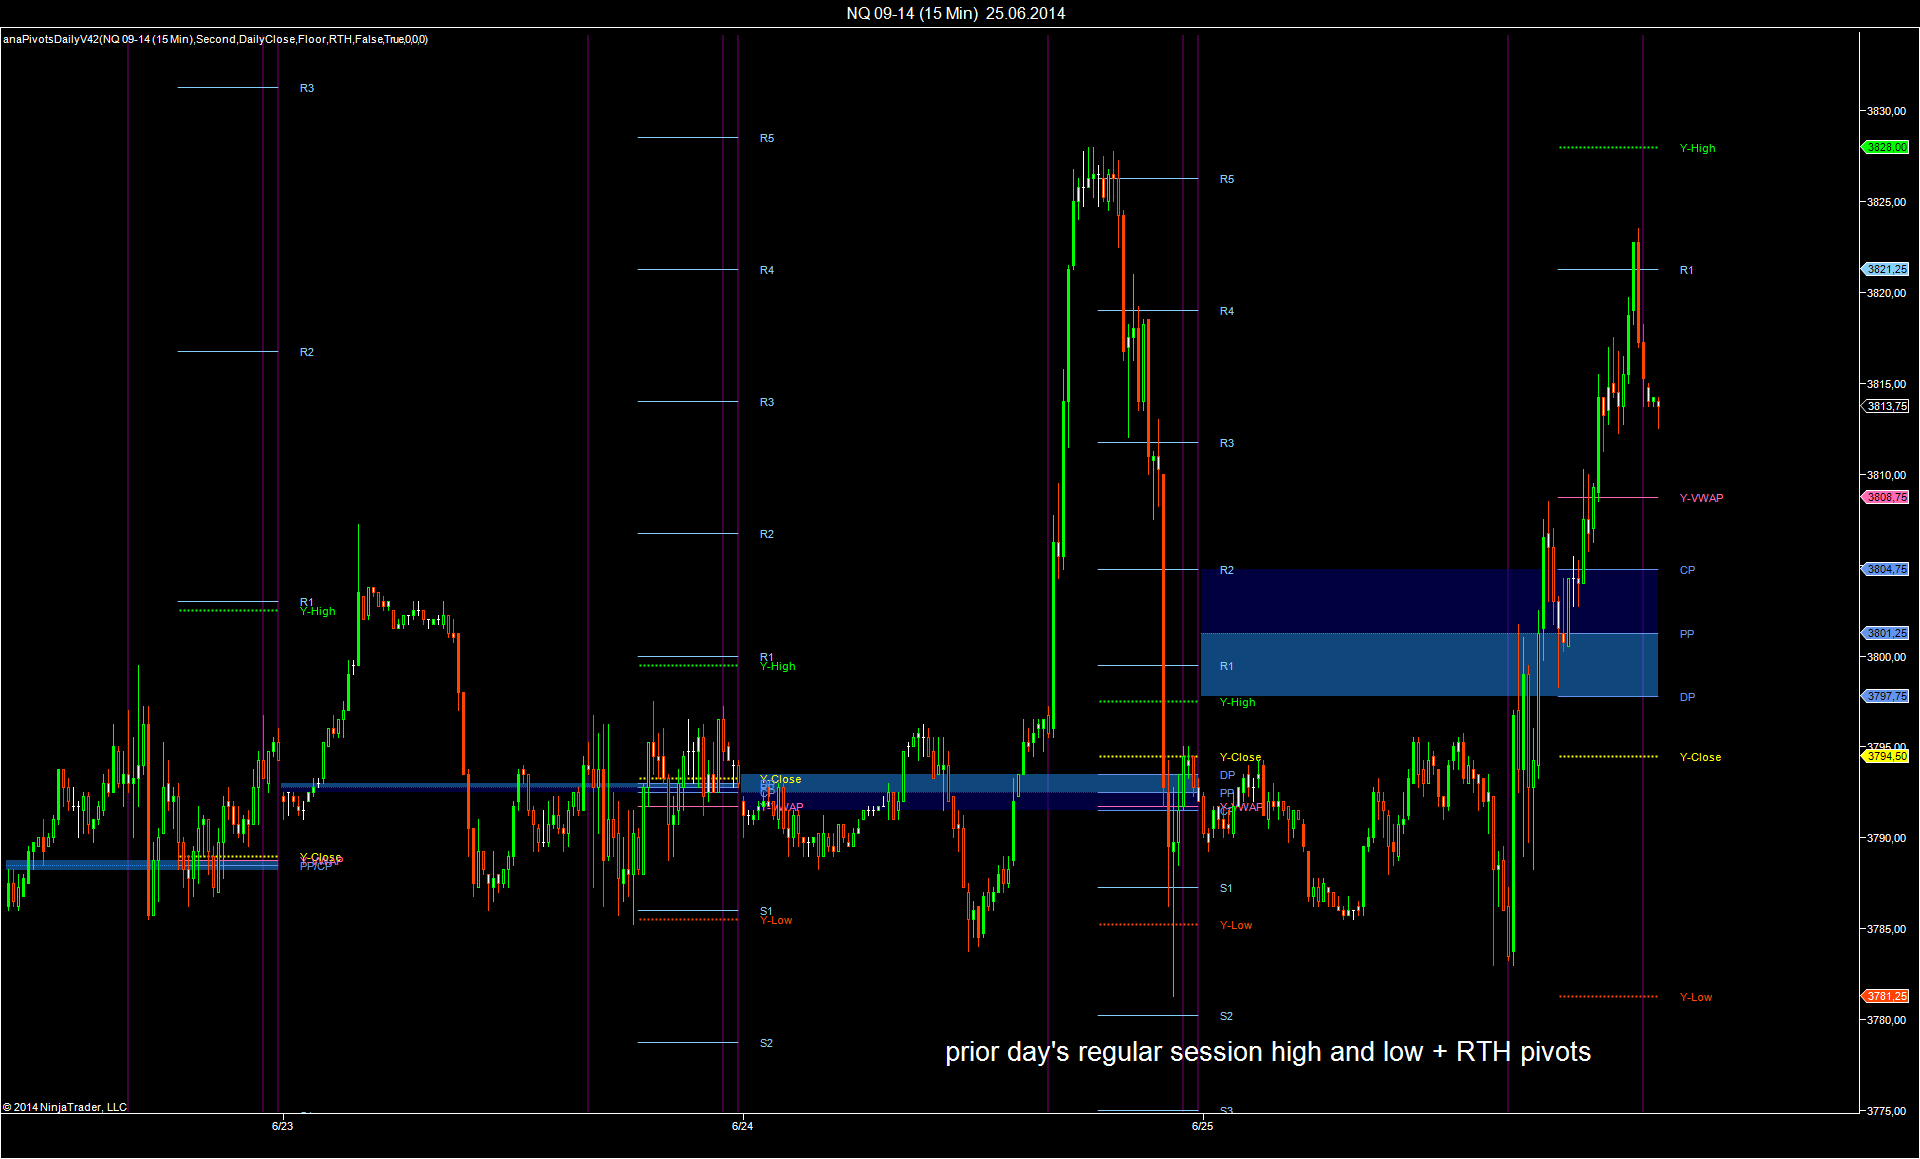Click the 3815,00 axis label

coord(1886,384)
